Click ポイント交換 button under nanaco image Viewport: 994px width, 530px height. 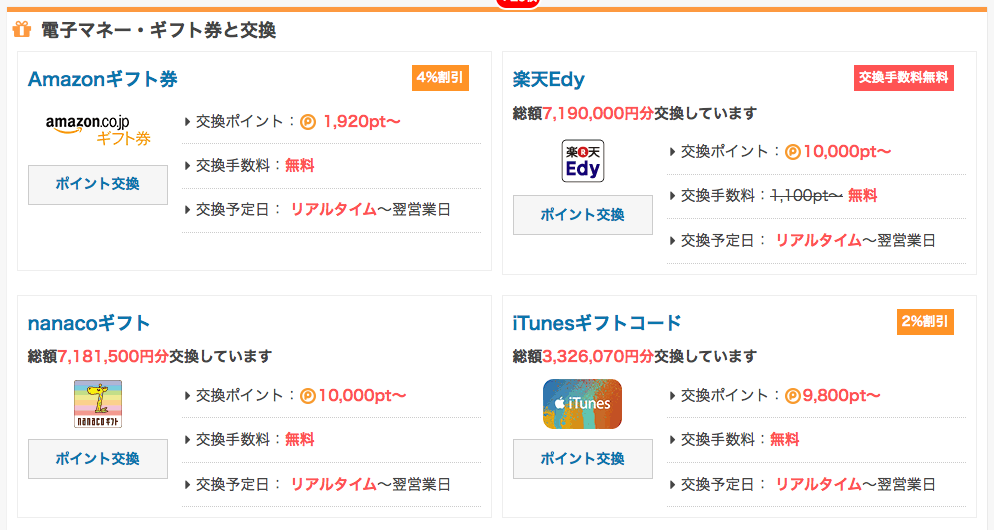[x=98, y=459]
